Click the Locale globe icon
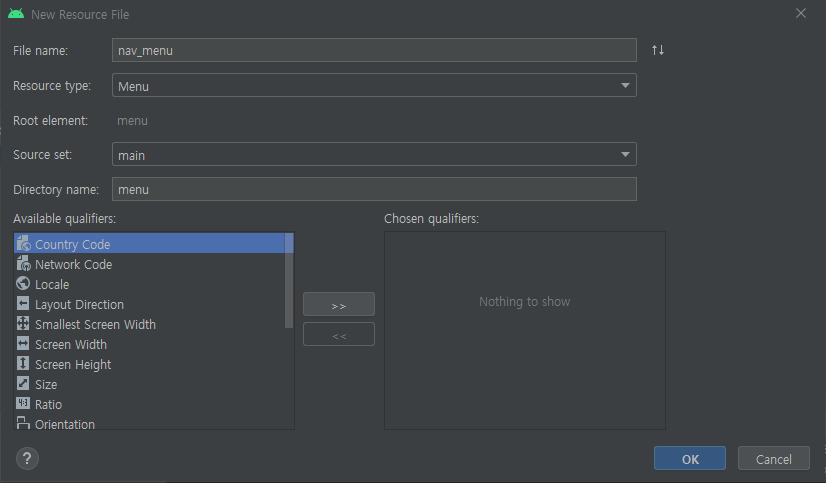The image size is (826, 483). pos(23,283)
